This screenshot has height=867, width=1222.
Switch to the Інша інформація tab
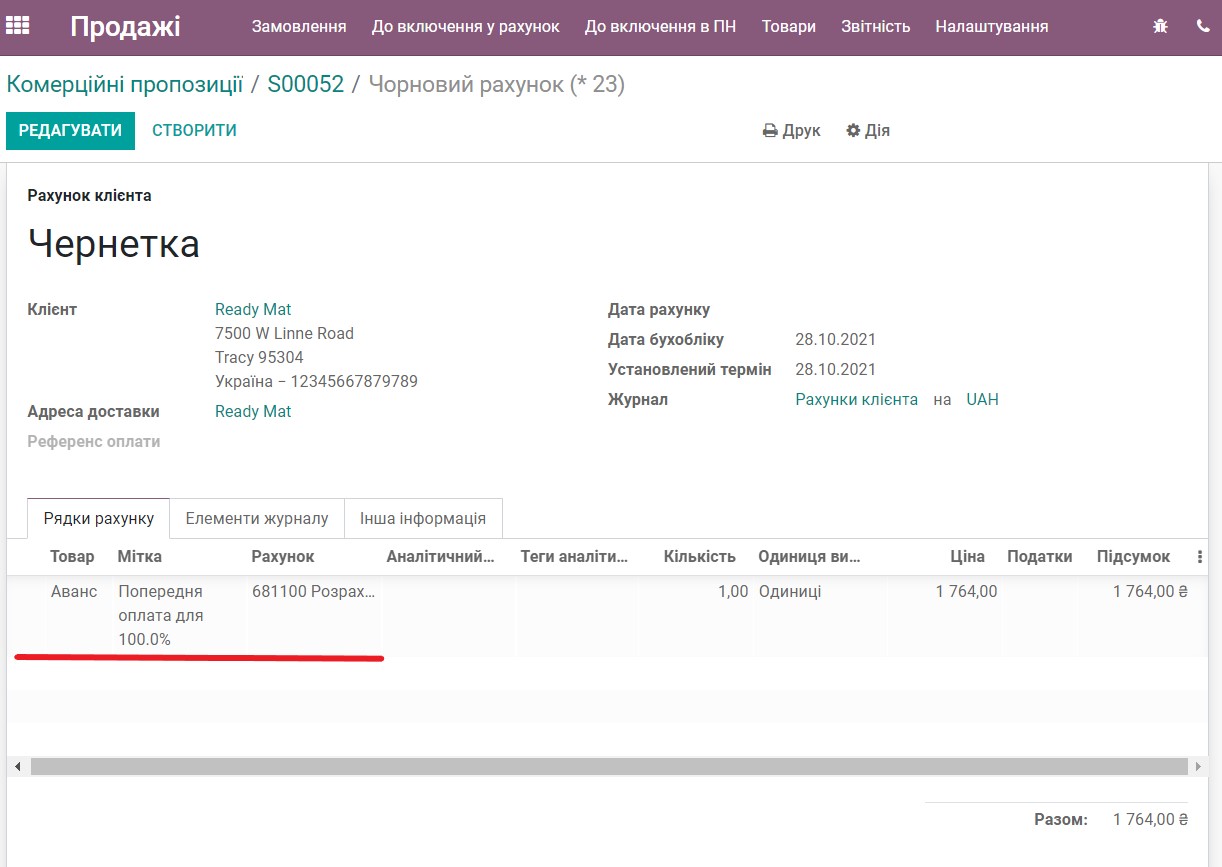tap(423, 518)
